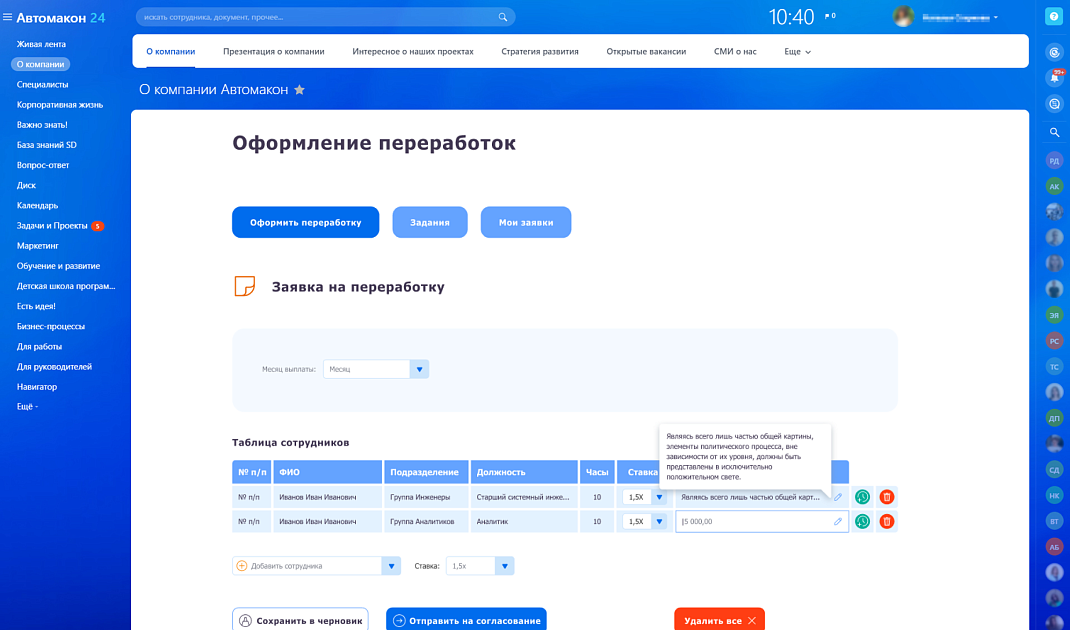This screenshot has width=1070, height=630.
Task: Open the Месяц выплаты dropdown
Action: [x=419, y=369]
